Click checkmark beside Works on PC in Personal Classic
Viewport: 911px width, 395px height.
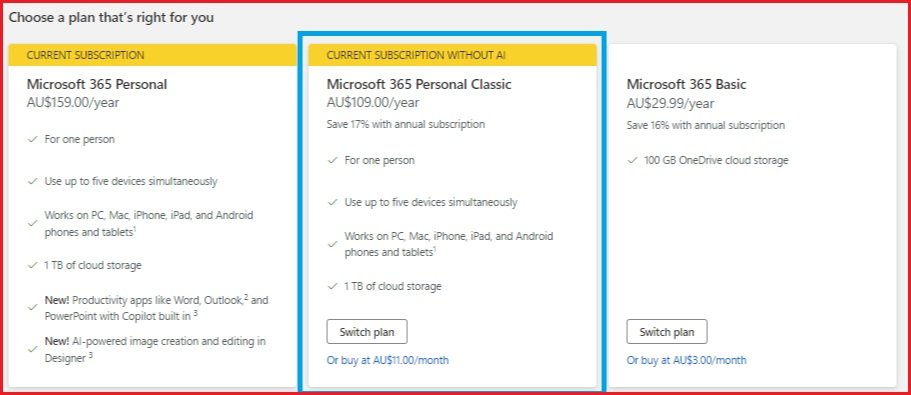[x=333, y=244]
